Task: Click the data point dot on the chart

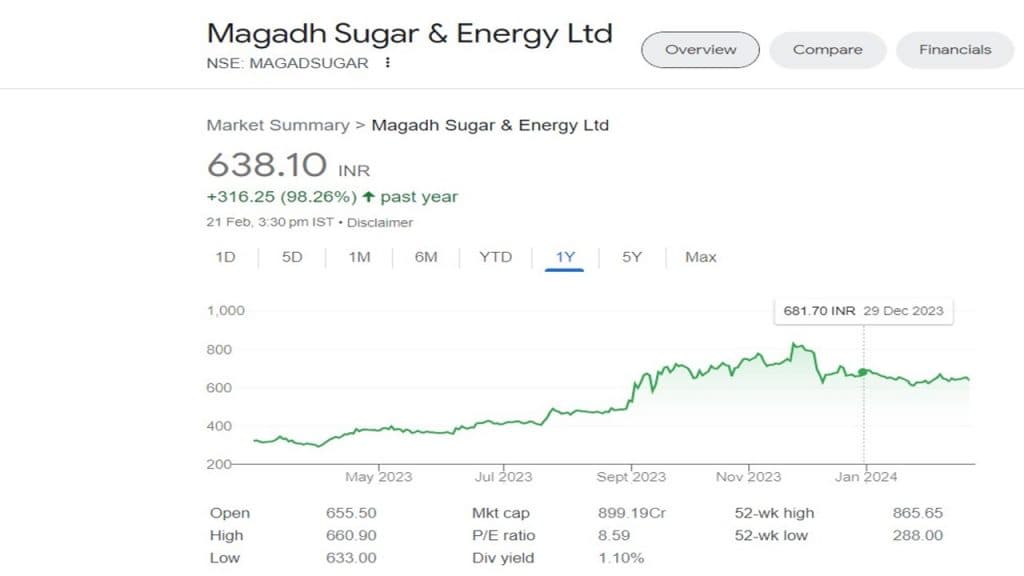Action: 863,372
